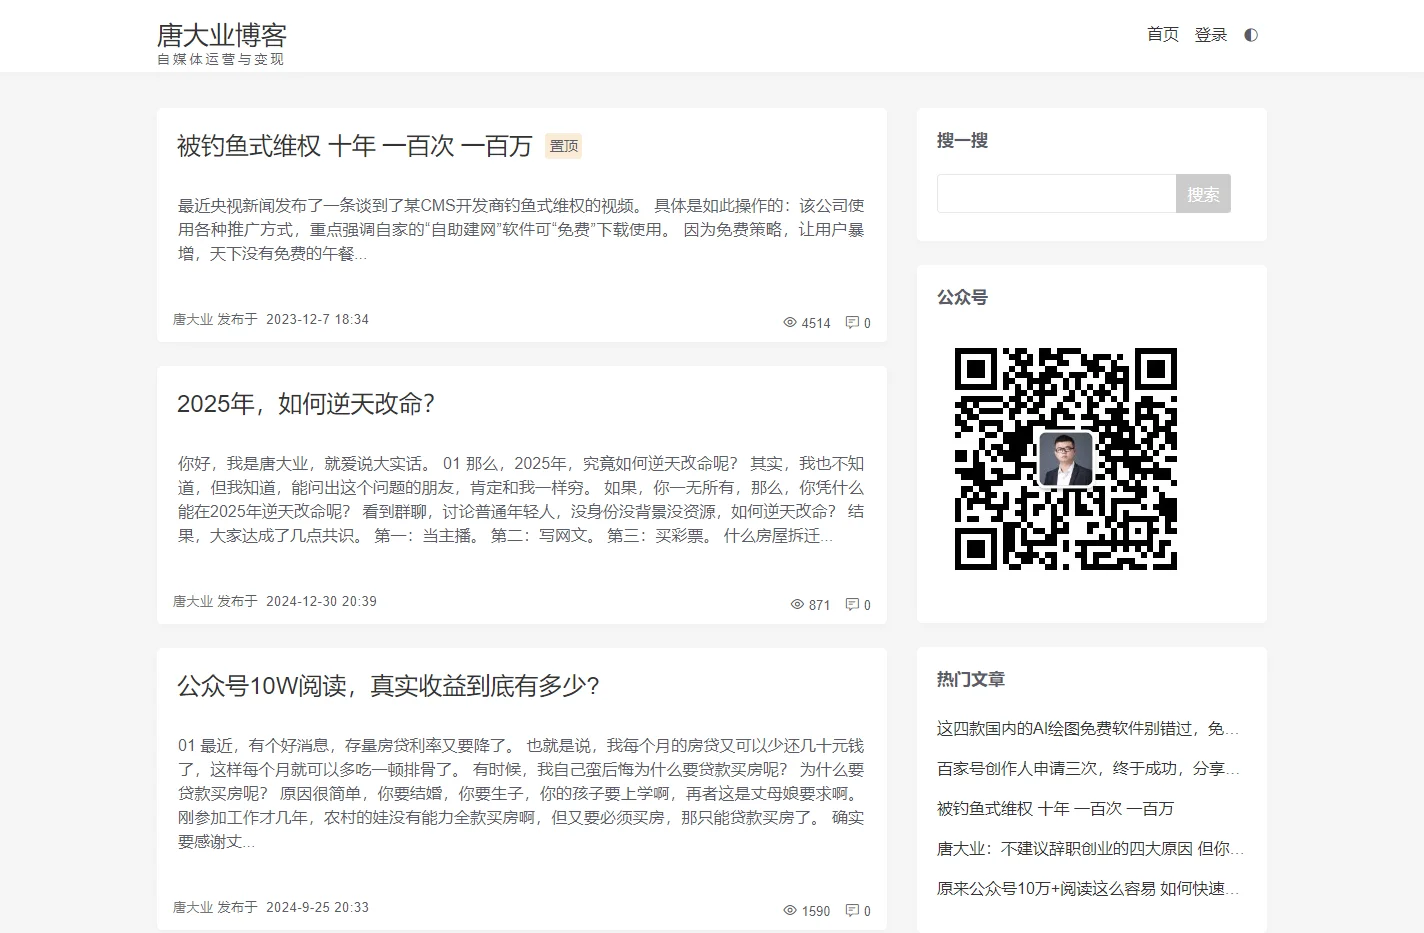Screen dimensions: 1424x933
Task: Click the view-count eye icon showing 4514
Action: [x=790, y=323]
